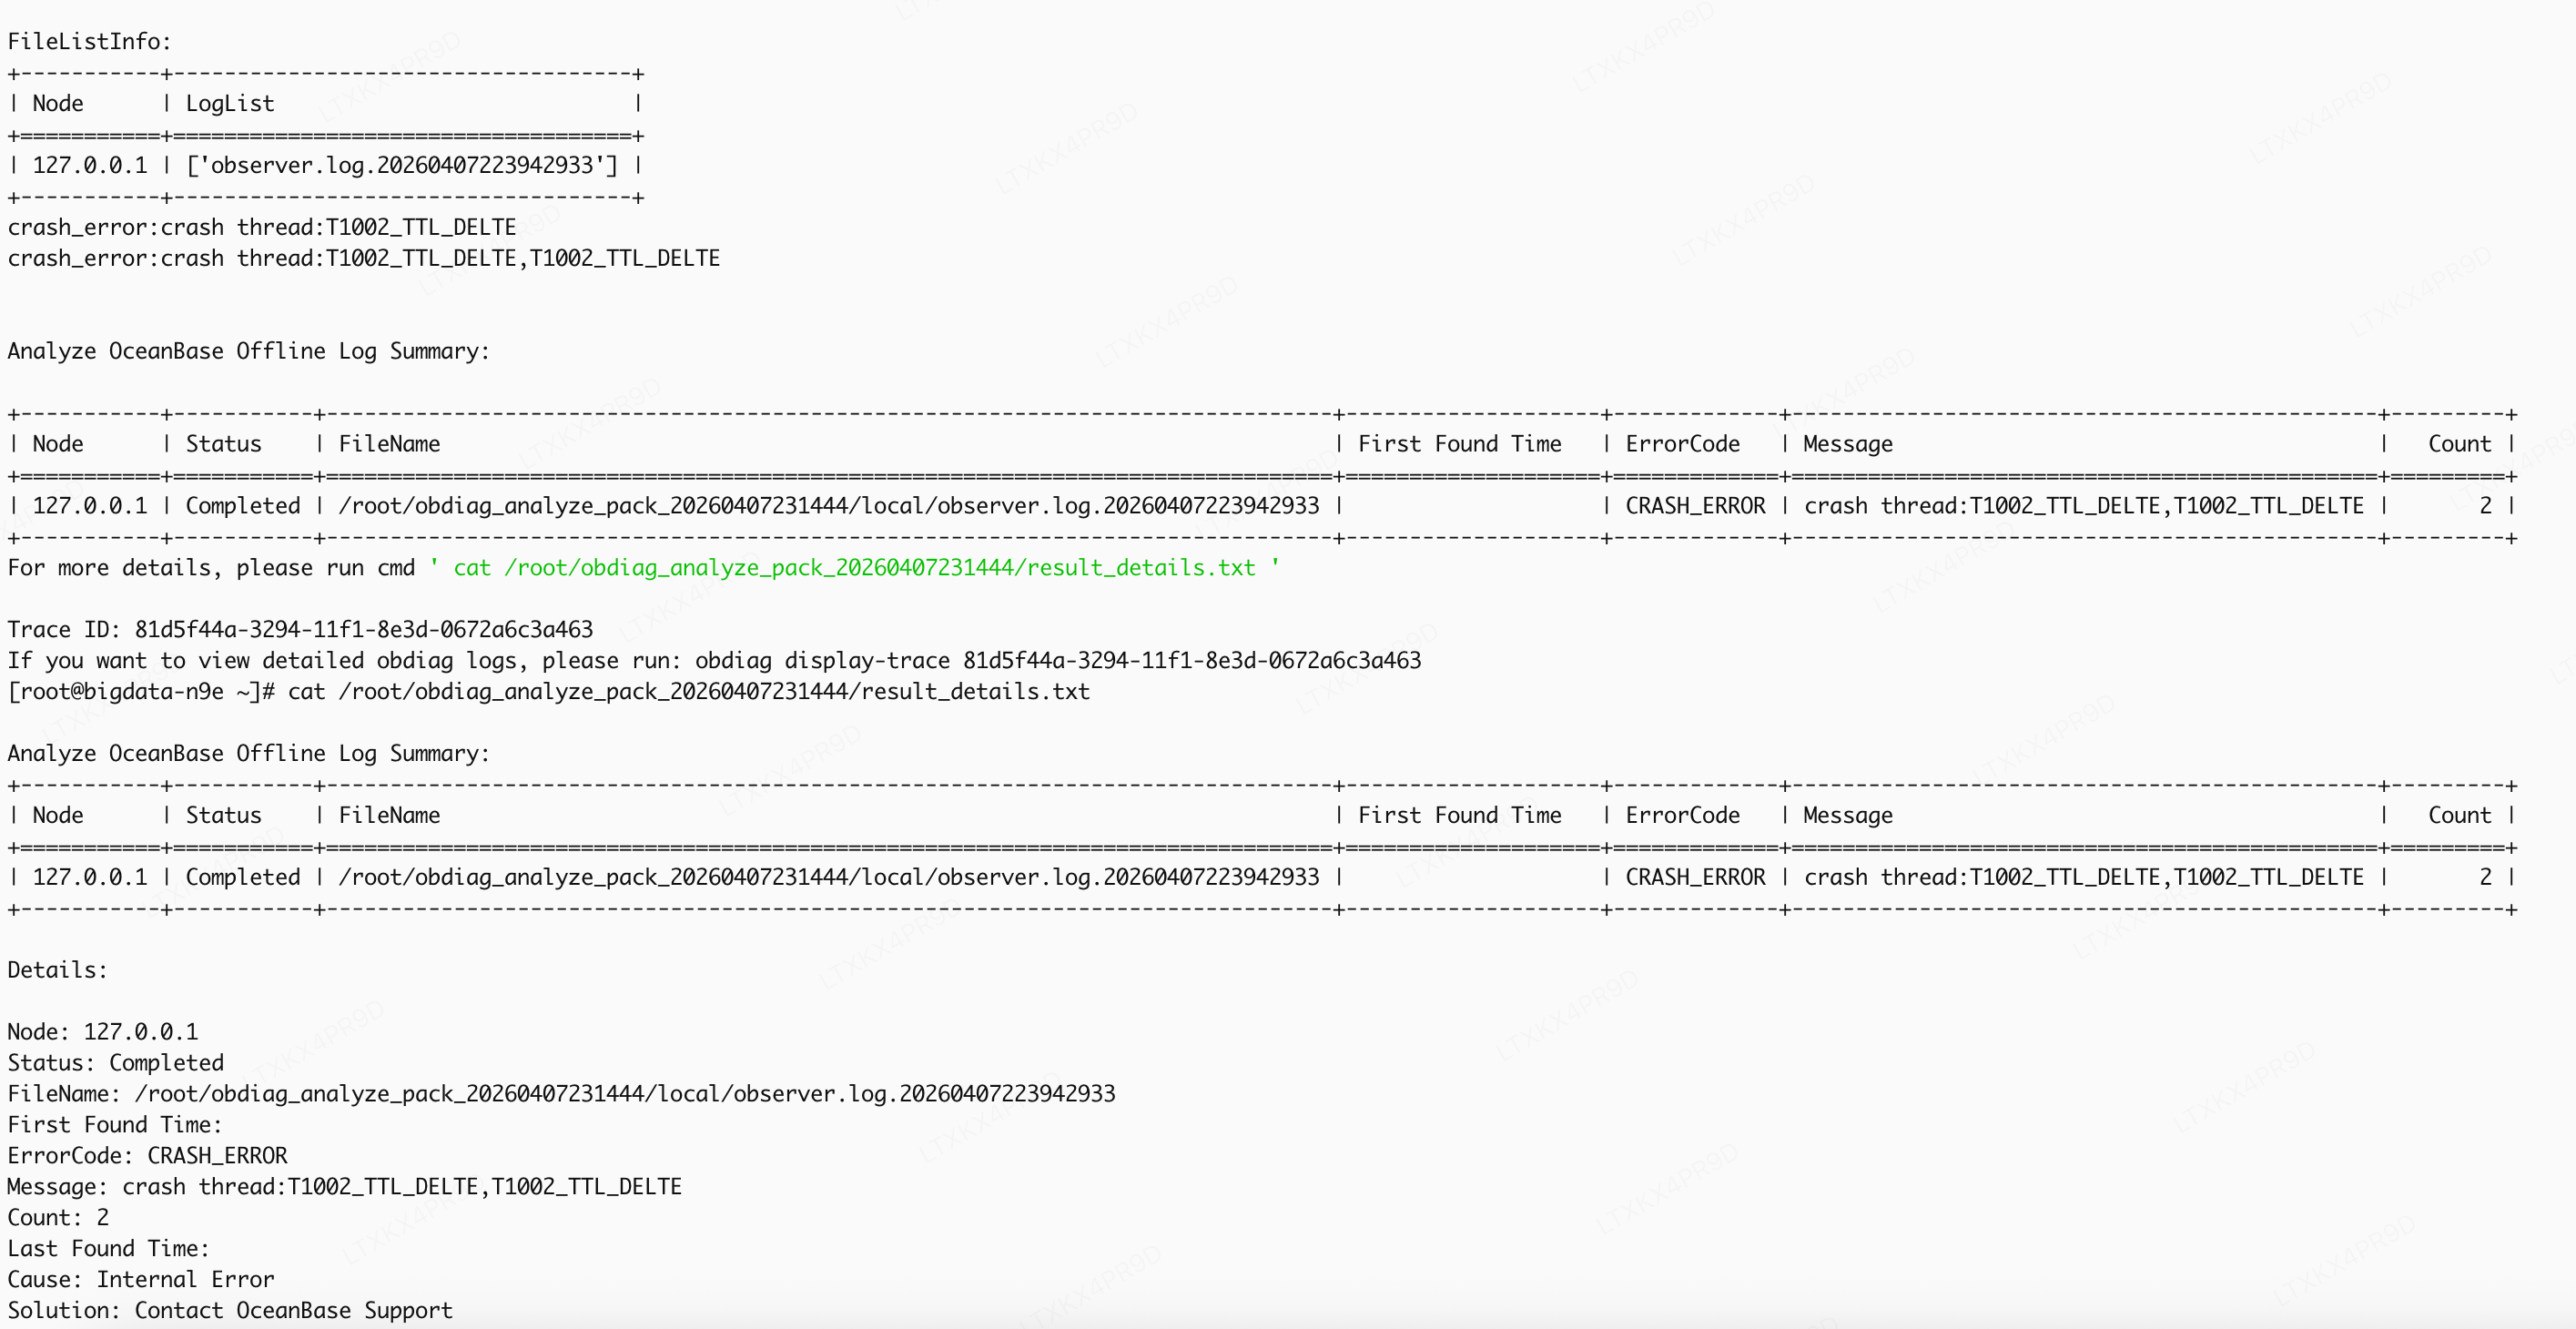Screen dimensions: 2576x1329
Task: Click the 'Solution: Contact OceanBase Support' line
Action: point(230,1311)
